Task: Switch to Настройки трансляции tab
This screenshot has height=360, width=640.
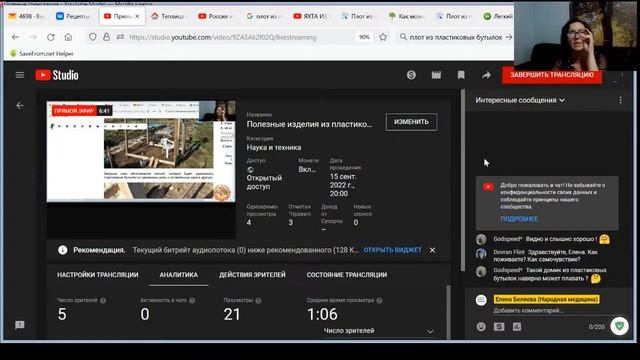Action: (98, 275)
